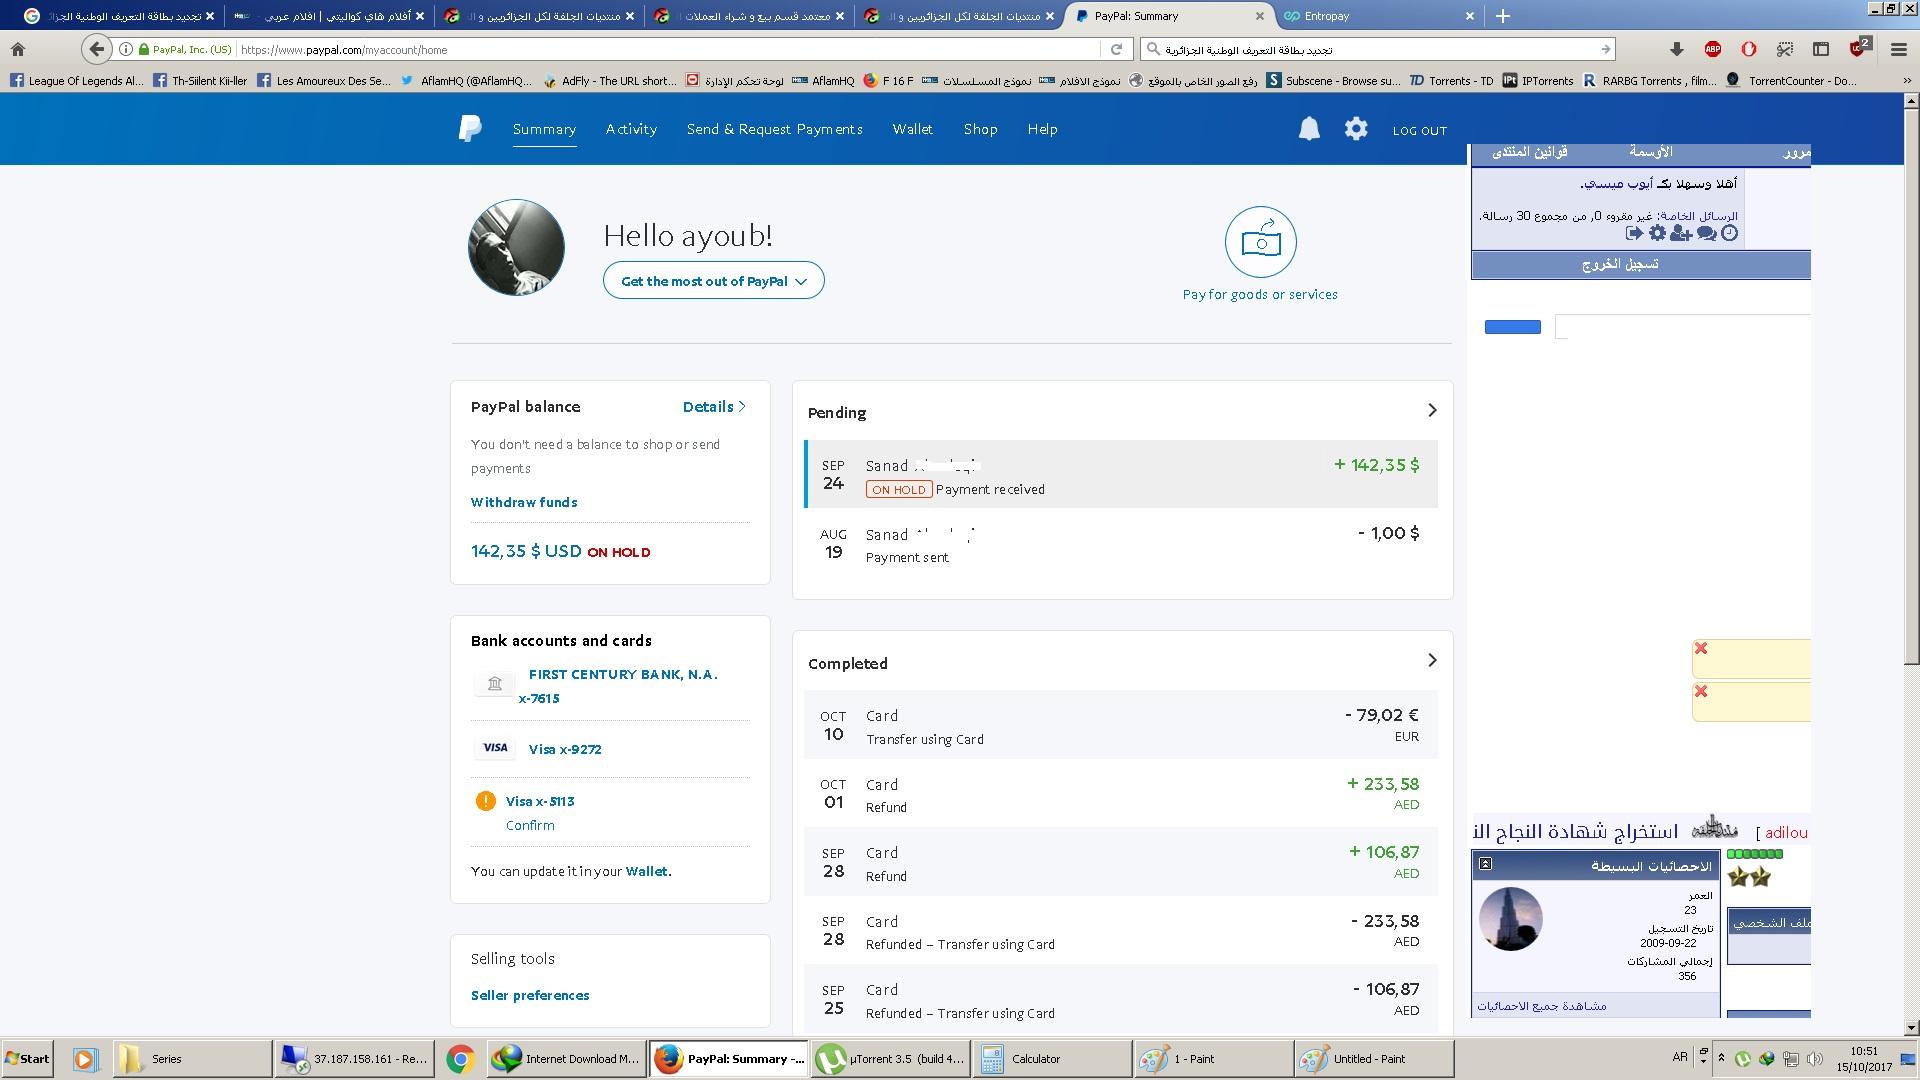The width and height of the screenshot is (1920, 1080).
Task: Open the Help tab
Action: coord(1042,129)
